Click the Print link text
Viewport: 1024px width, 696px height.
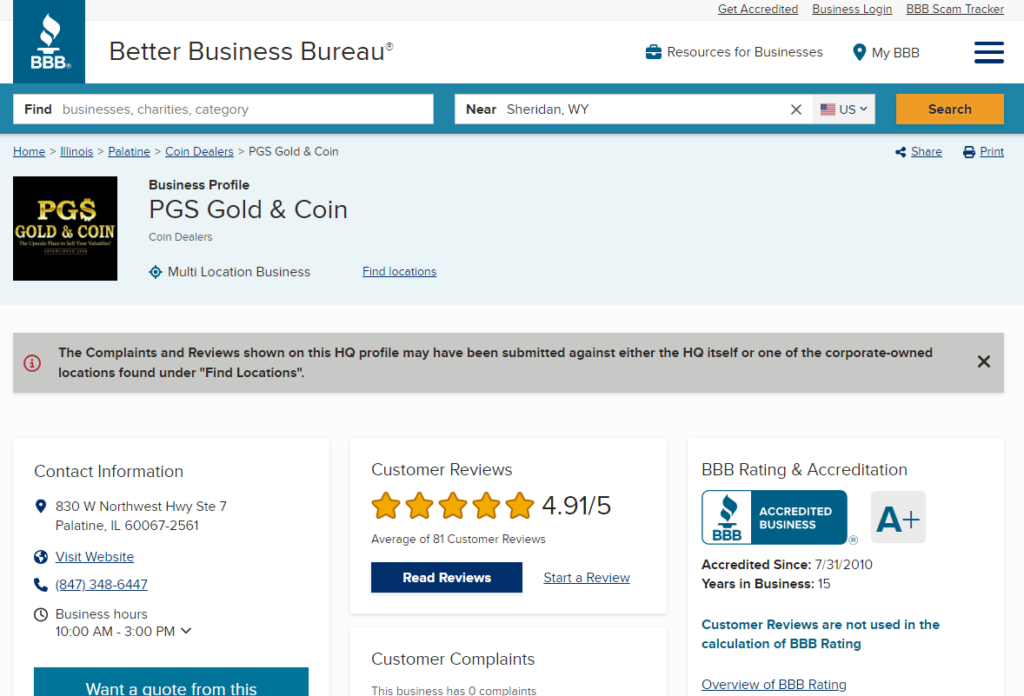point(991,151)
